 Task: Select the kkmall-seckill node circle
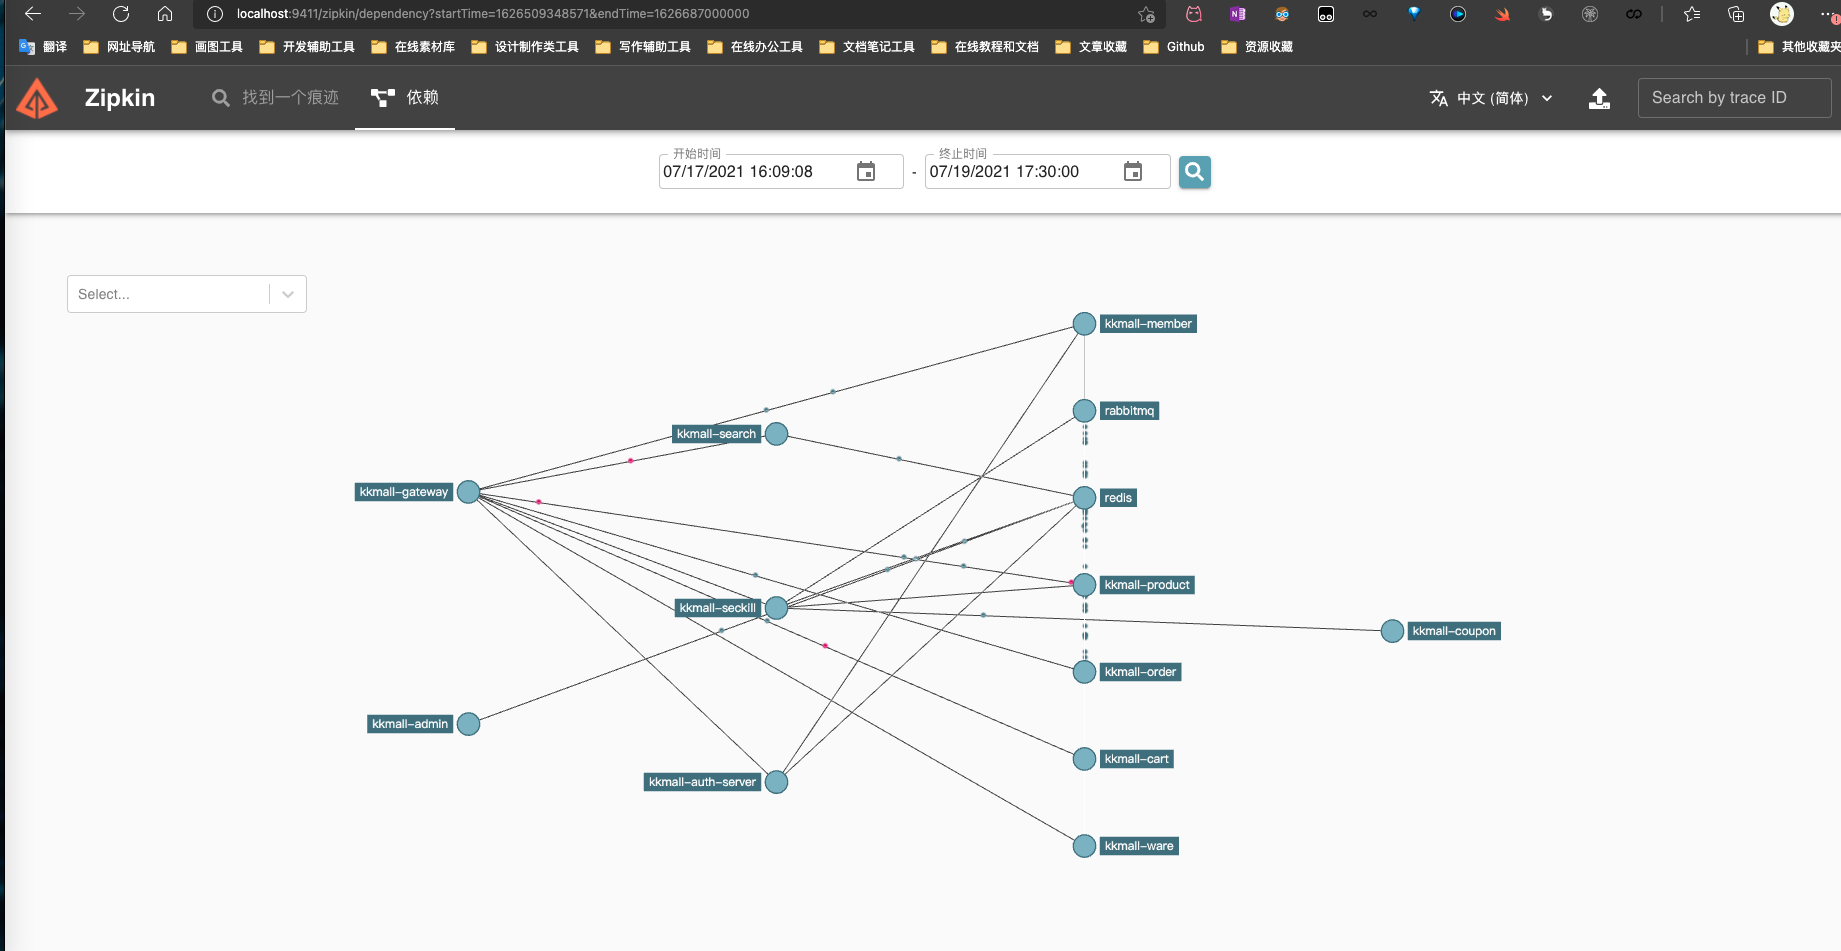776,608
